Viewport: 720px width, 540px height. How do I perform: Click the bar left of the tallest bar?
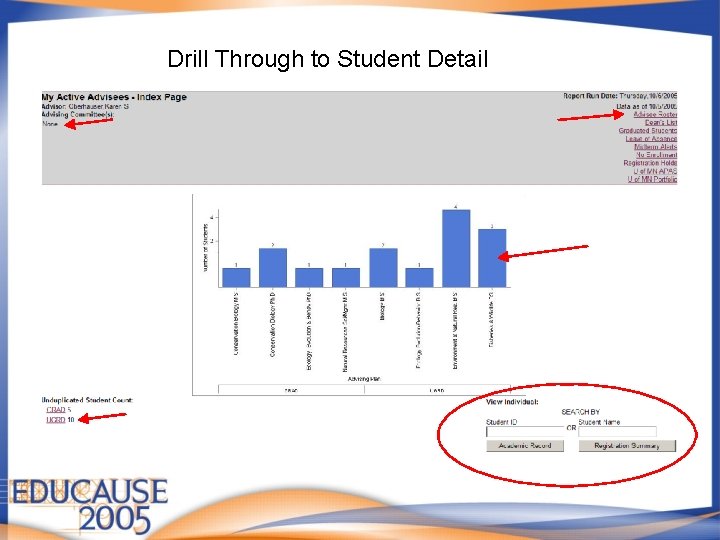419,278
